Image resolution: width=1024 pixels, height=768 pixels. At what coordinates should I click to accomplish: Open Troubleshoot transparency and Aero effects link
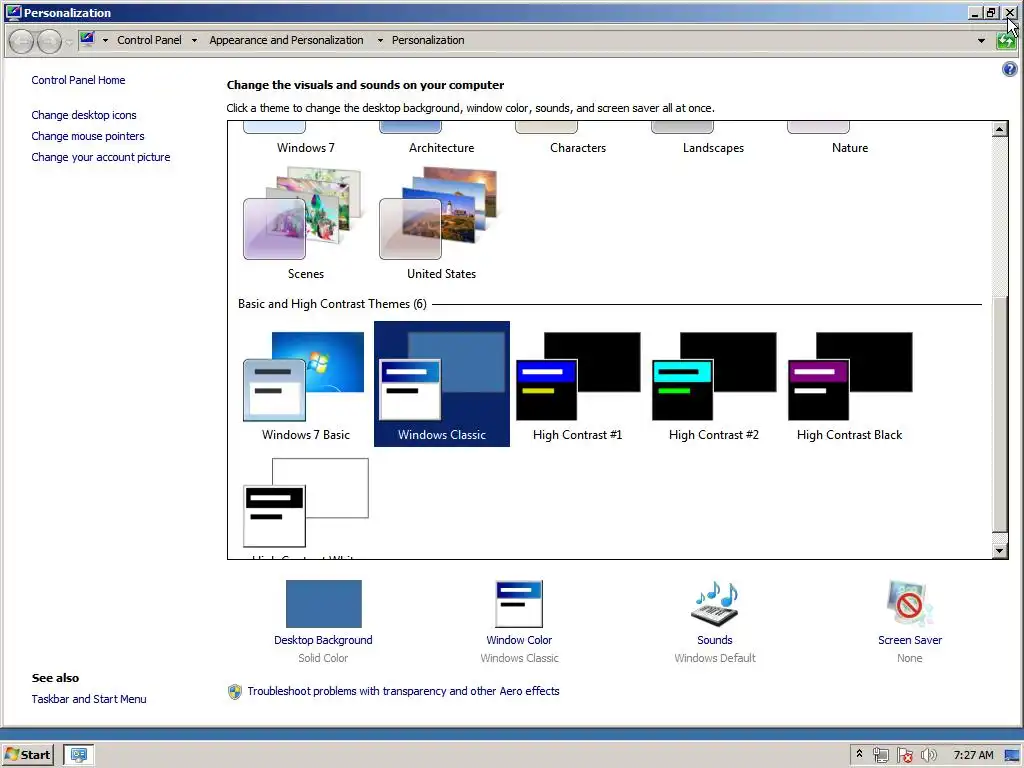[x=403, y=691]
